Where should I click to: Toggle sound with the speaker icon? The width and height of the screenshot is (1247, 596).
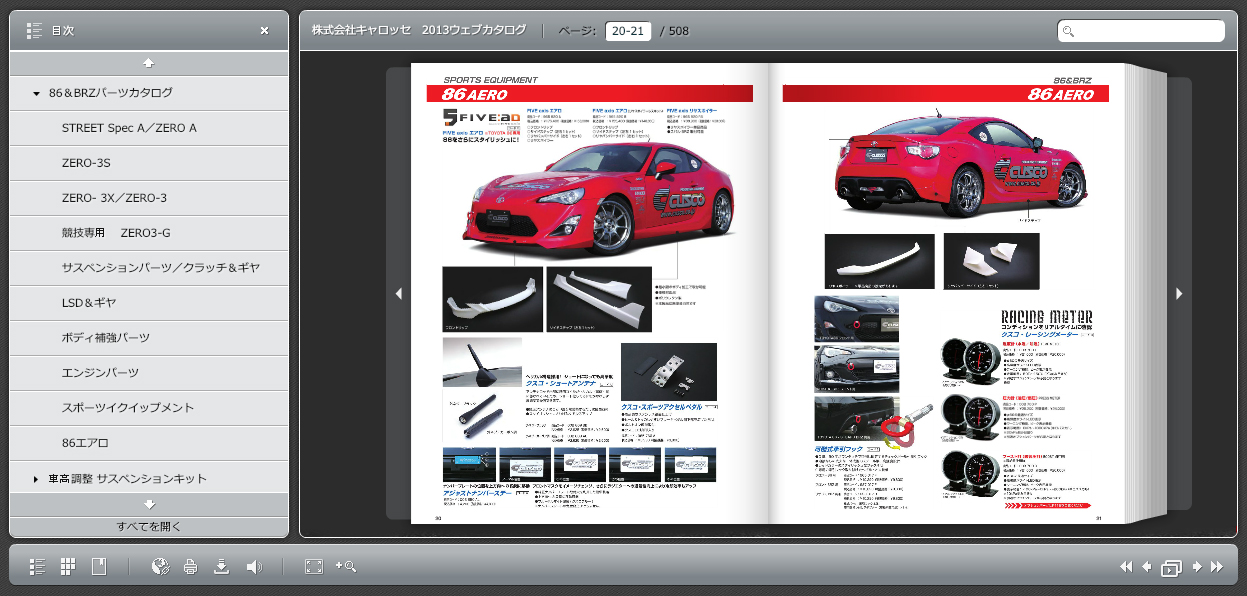(x=254, y=567)
